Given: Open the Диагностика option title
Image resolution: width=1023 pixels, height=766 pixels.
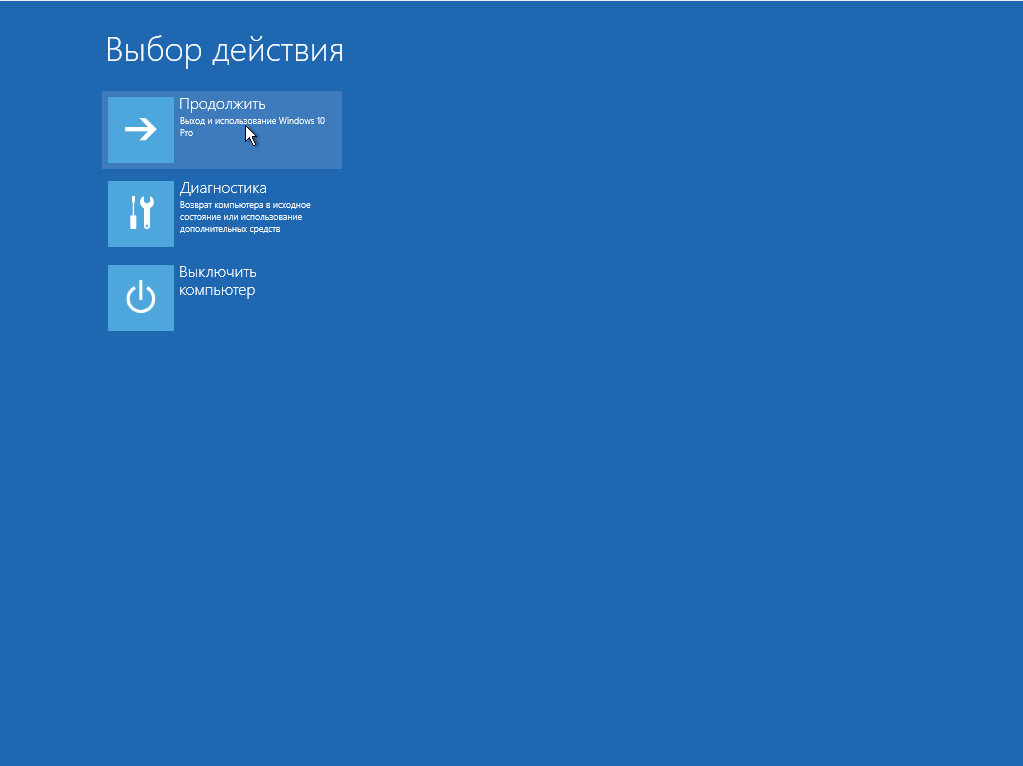Looking at the screenshot, I should (222, 188).
